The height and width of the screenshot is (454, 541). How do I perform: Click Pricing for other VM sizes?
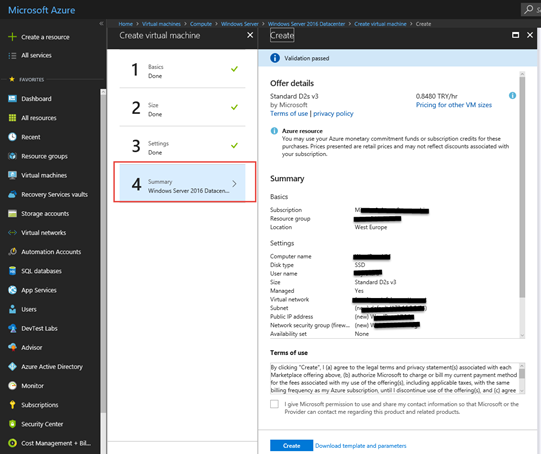click(454, 105)
